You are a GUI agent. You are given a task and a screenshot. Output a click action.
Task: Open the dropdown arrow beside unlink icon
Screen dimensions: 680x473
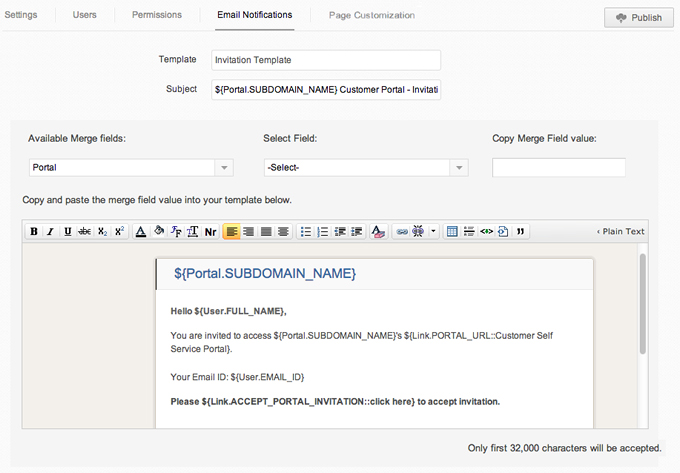pos(433,231)
